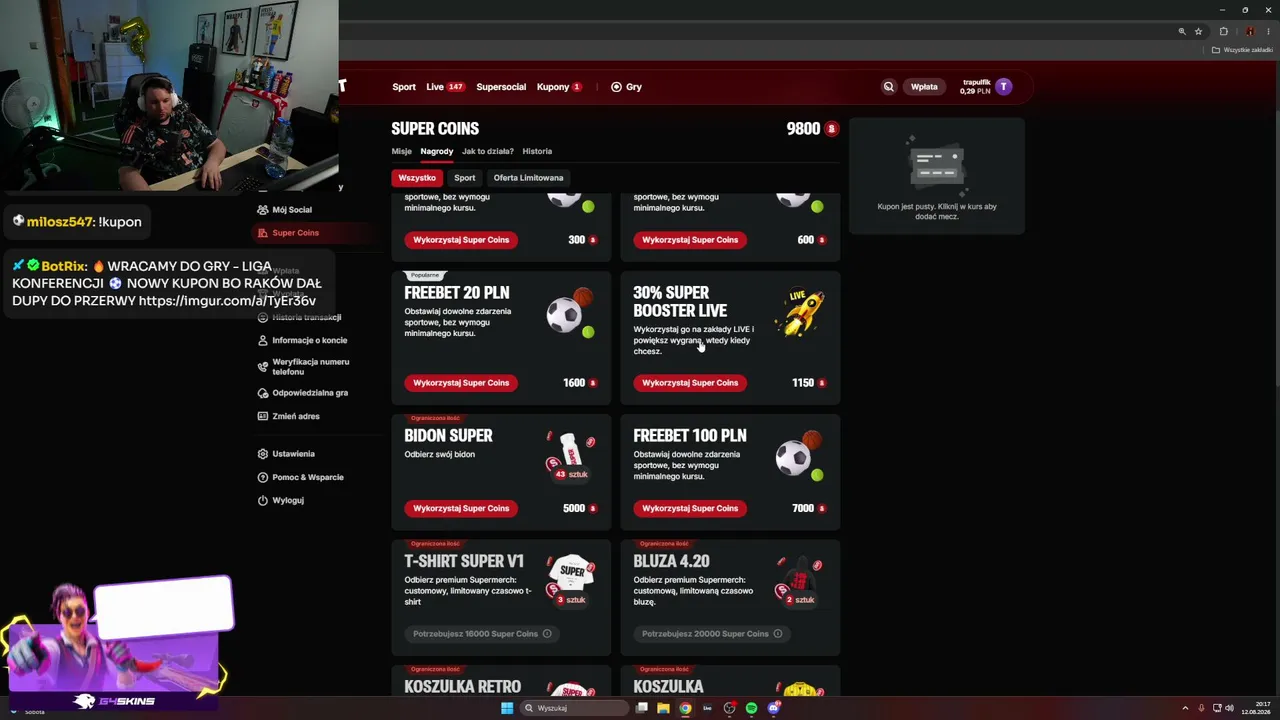The image size is (1280, 720).
Task: Expand the system tray hidden icons chevron
Action: point(1185,708)
